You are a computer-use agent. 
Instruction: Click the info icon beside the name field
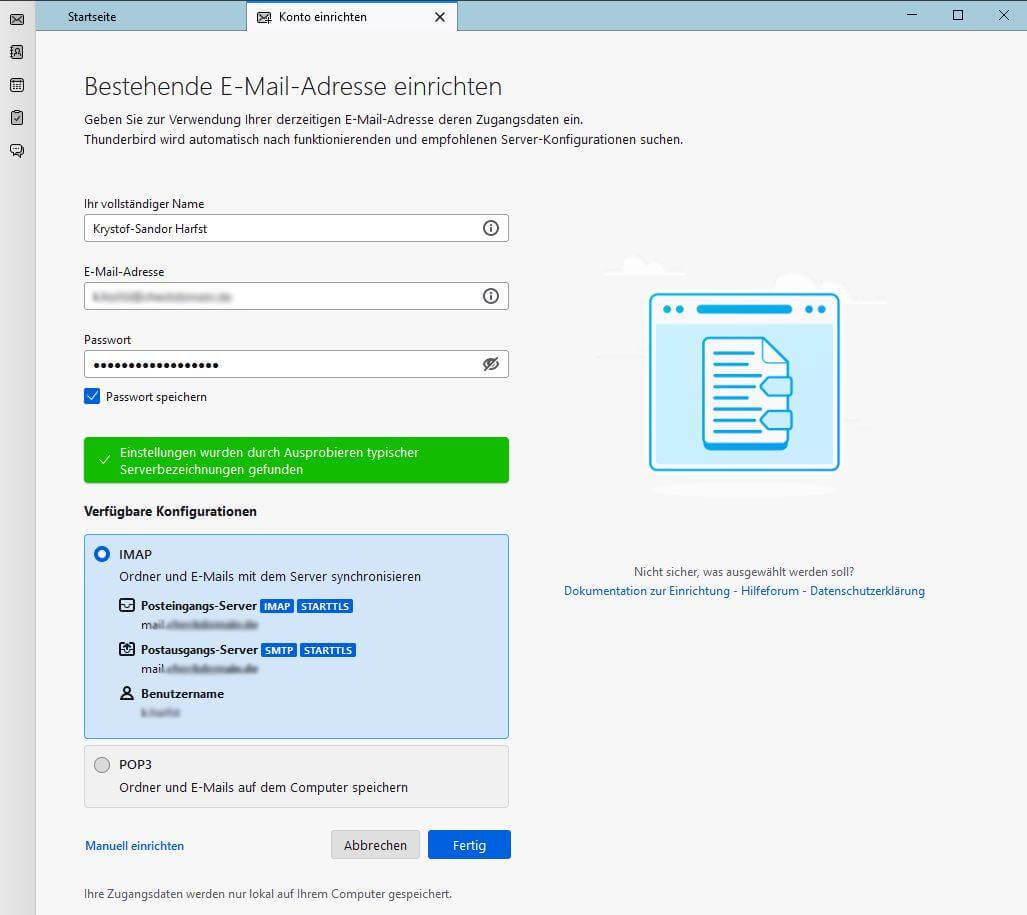[490, 228]
